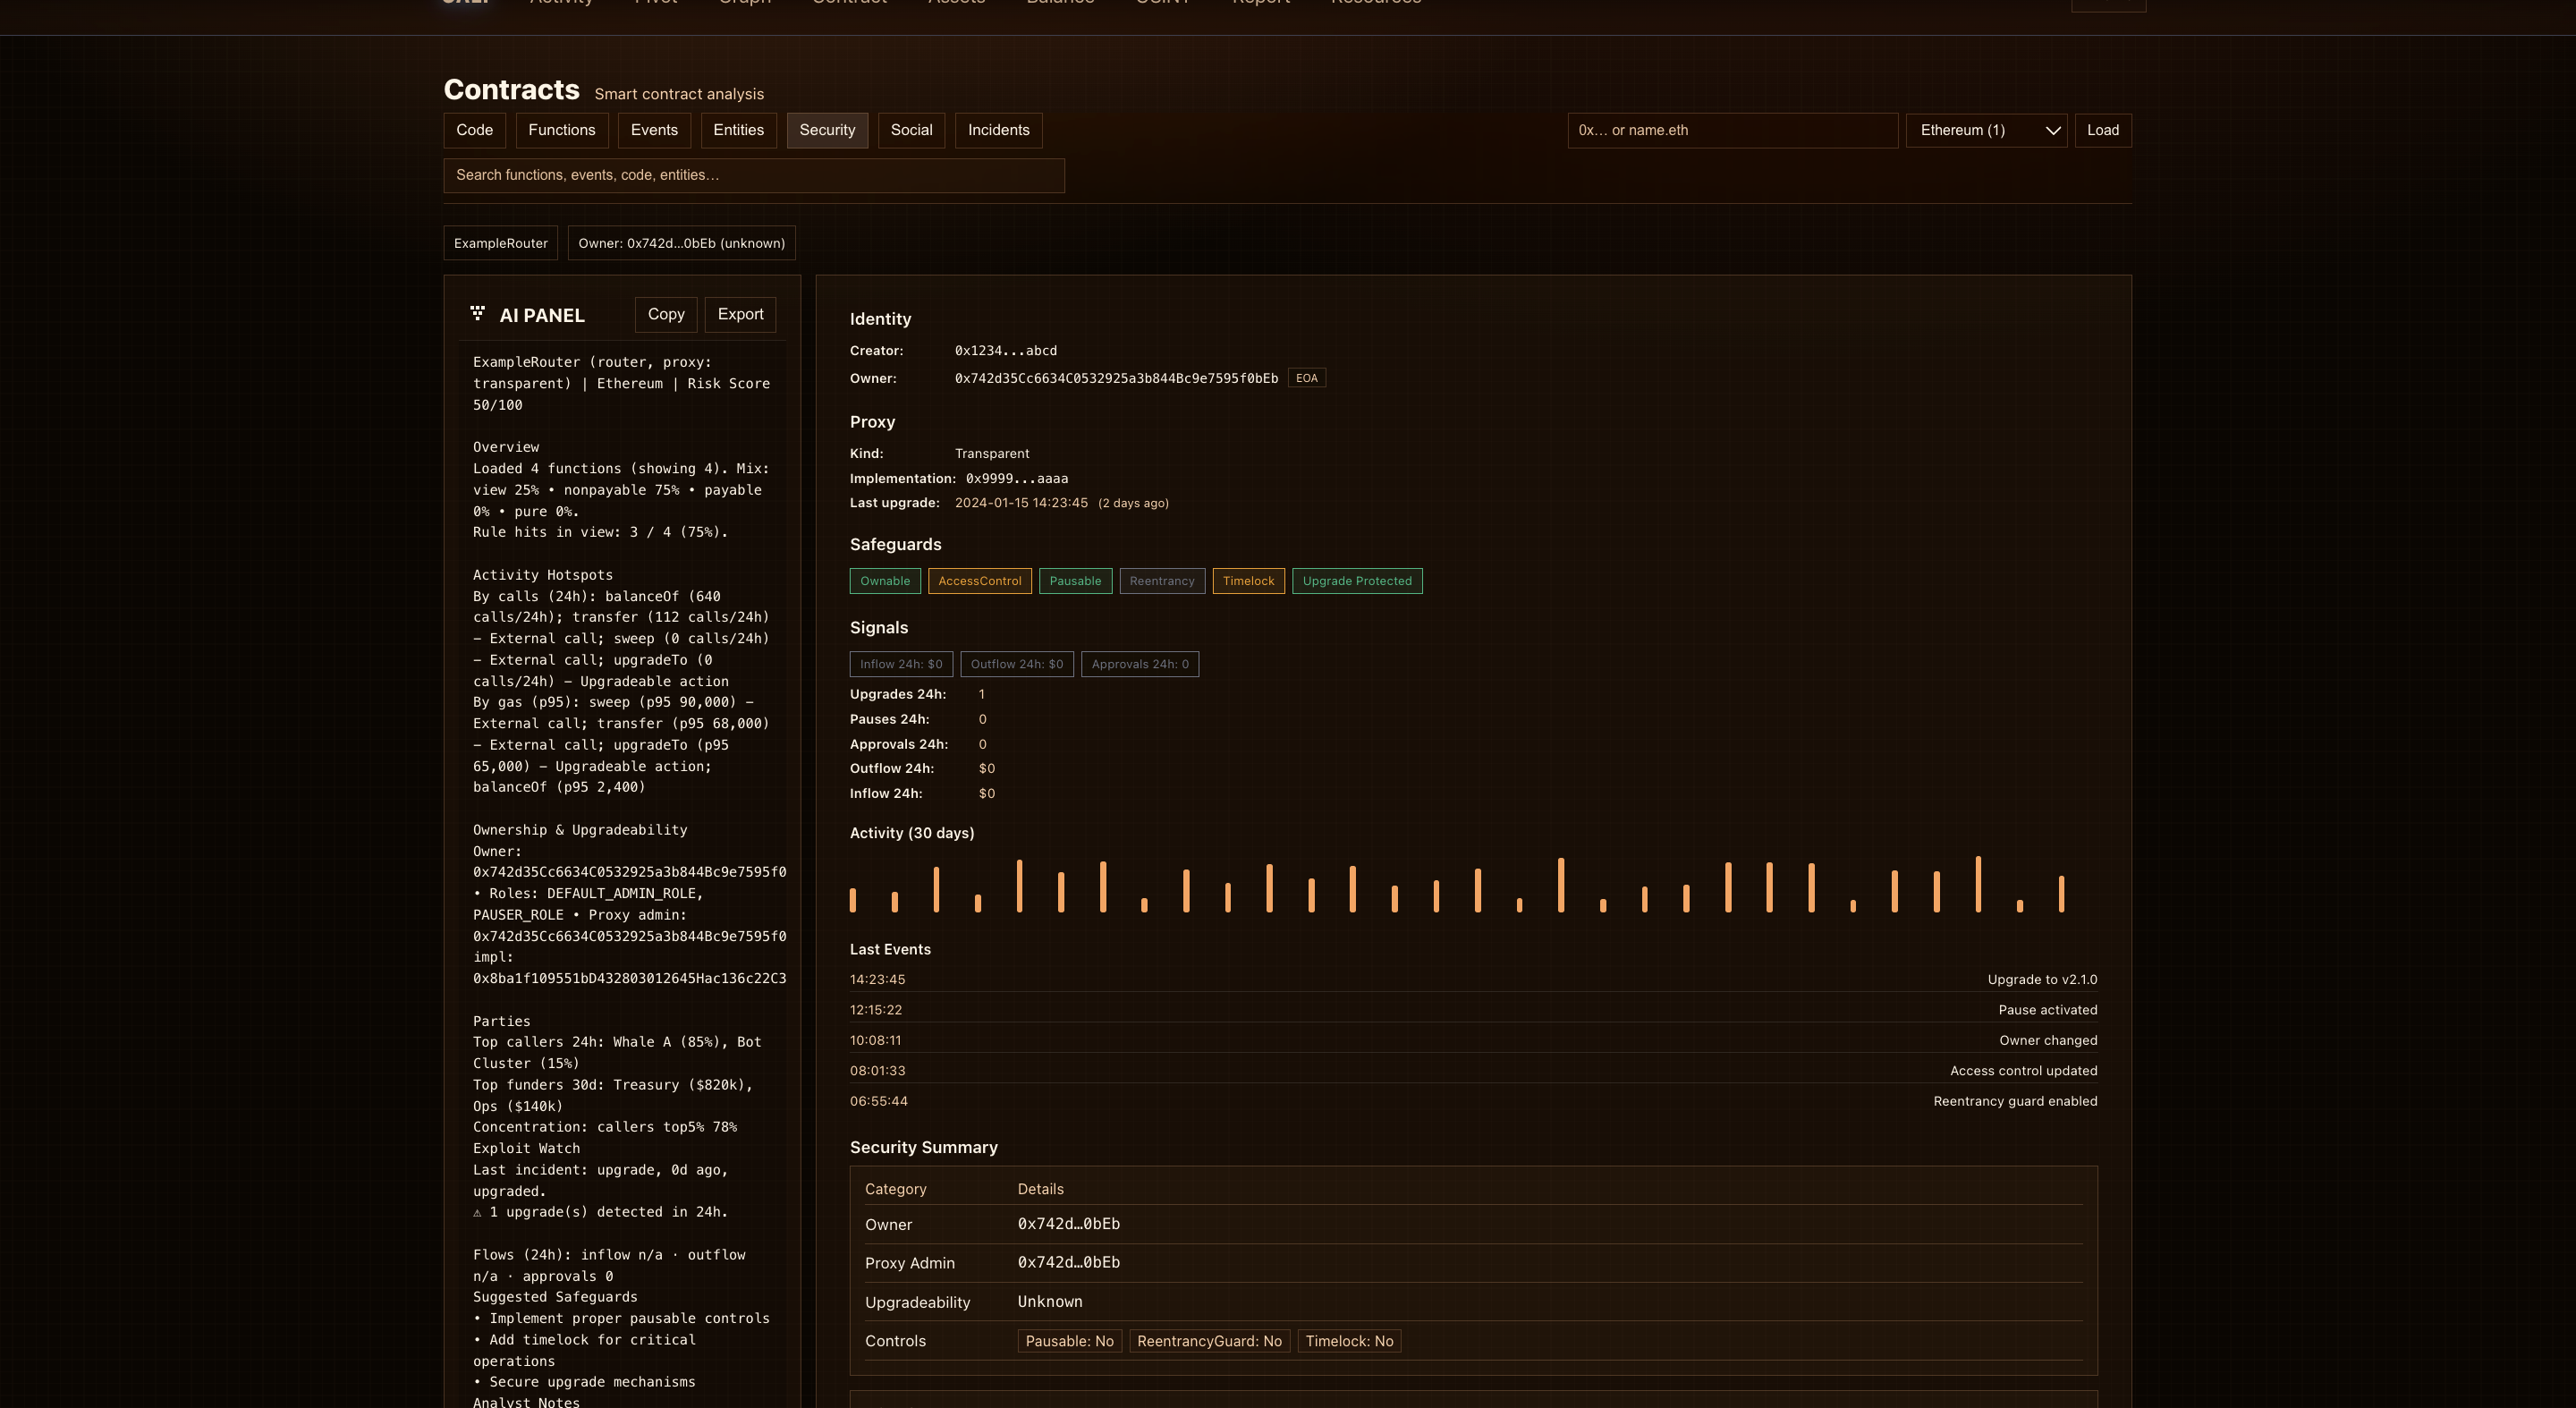Click the AI Panel icon
Viewport: 2576px width, 1408px height.
point(478,314)
